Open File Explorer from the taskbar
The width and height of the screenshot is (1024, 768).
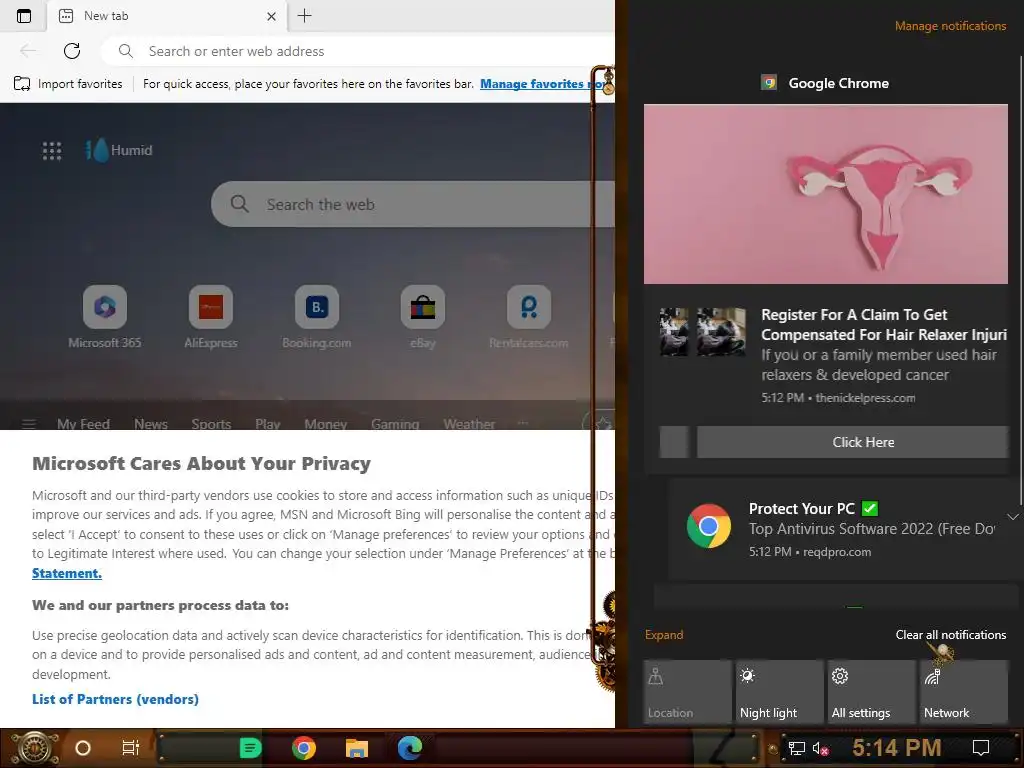(x=357, y=748)
